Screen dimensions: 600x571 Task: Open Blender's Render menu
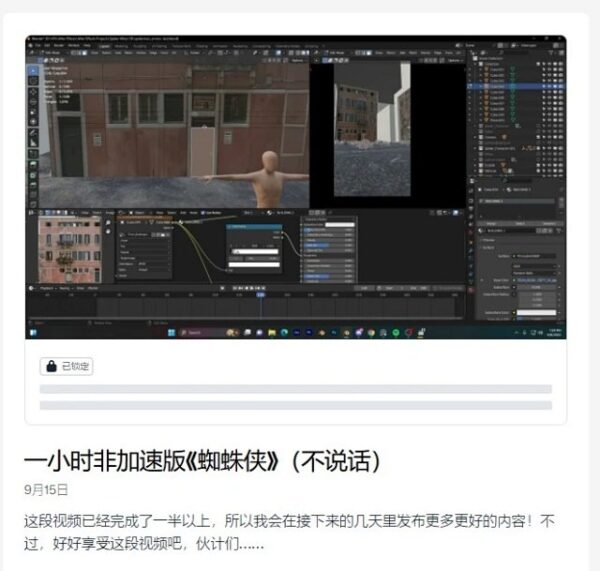[x=59, y=46]
